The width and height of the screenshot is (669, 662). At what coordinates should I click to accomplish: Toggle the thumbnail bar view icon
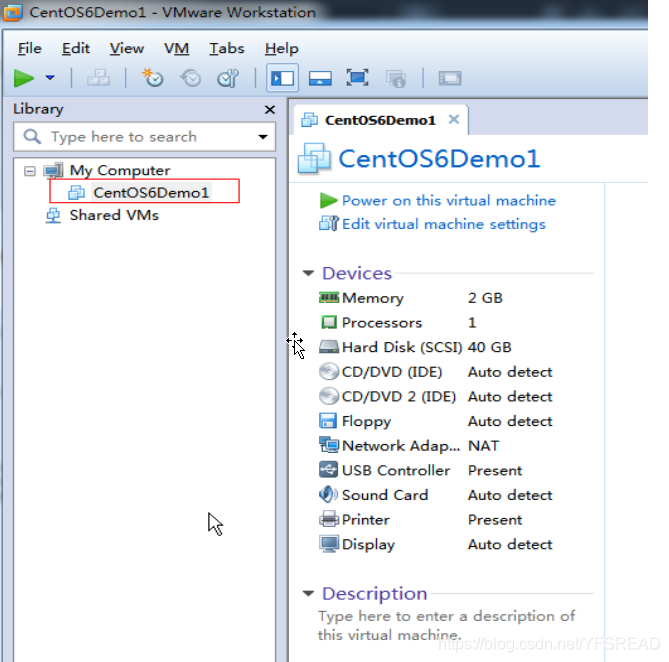click(x=320, y=78)
